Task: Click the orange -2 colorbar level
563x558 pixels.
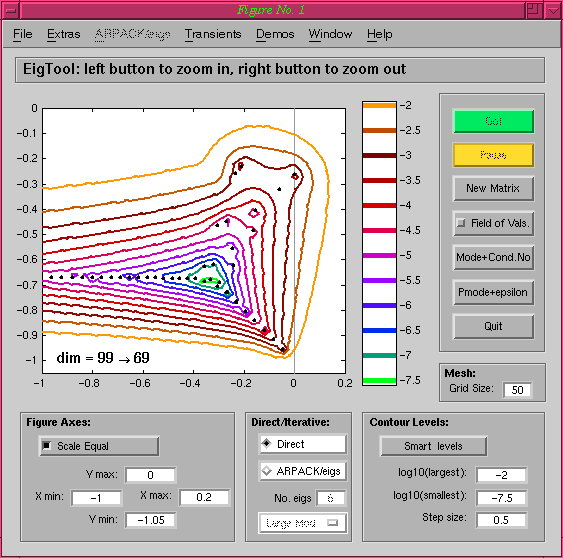Action: click(379, 105)
